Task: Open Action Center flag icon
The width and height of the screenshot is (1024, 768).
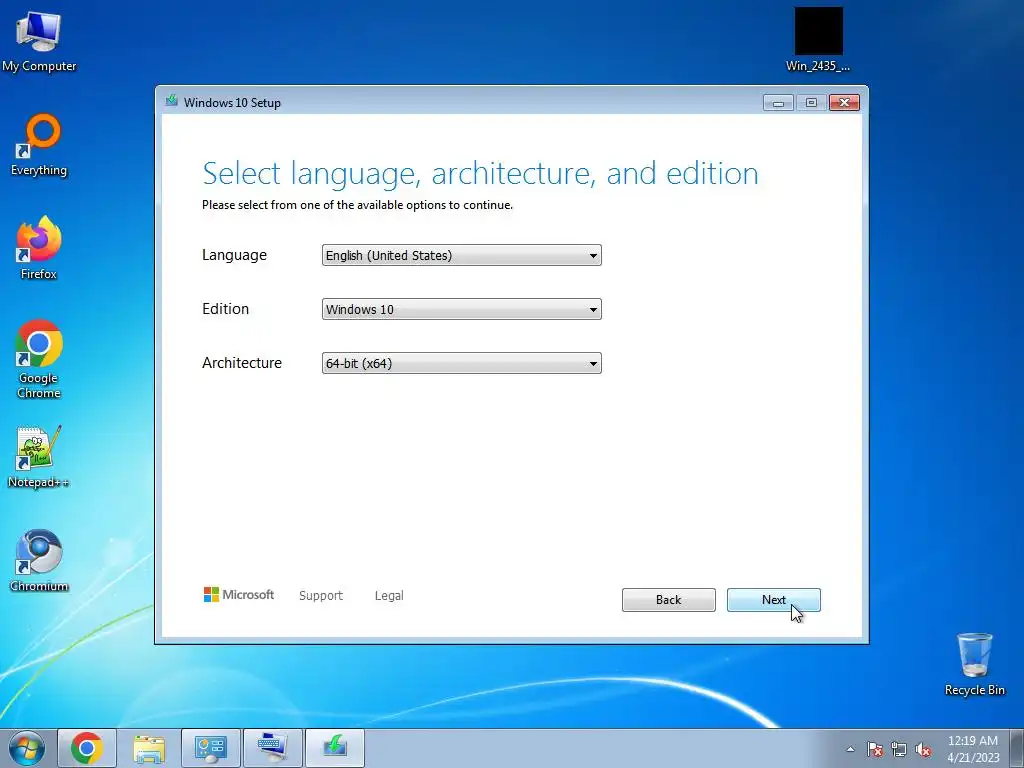Action: pos(875,749)
